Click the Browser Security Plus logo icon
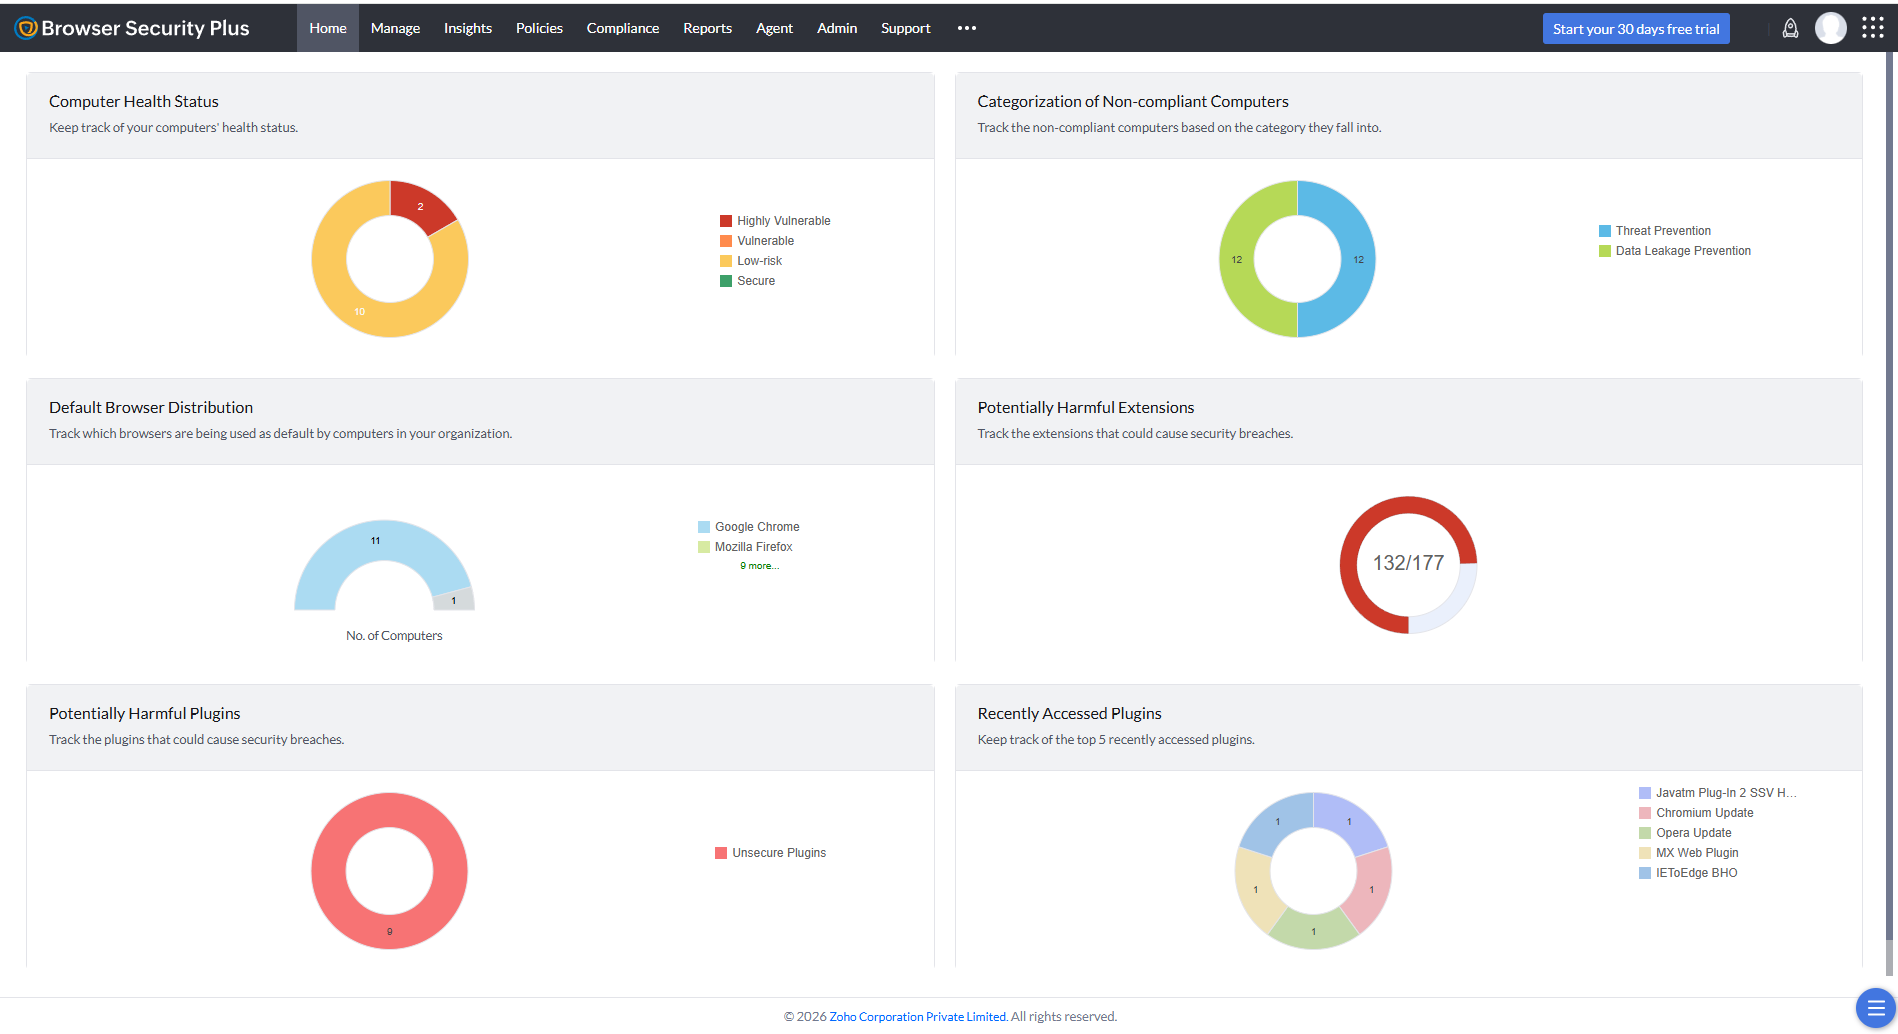1898x1034 pixels. click(x=26, y=28)
